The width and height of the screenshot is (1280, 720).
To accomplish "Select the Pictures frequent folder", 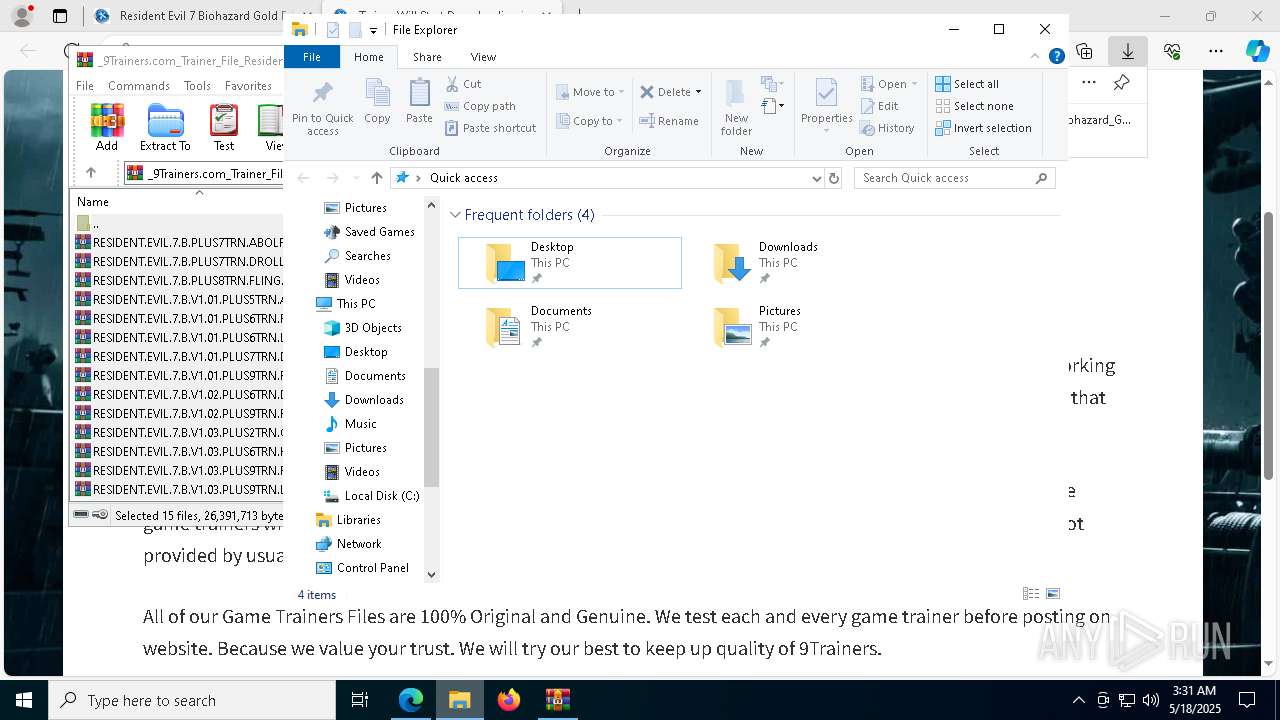I will 797,327.
